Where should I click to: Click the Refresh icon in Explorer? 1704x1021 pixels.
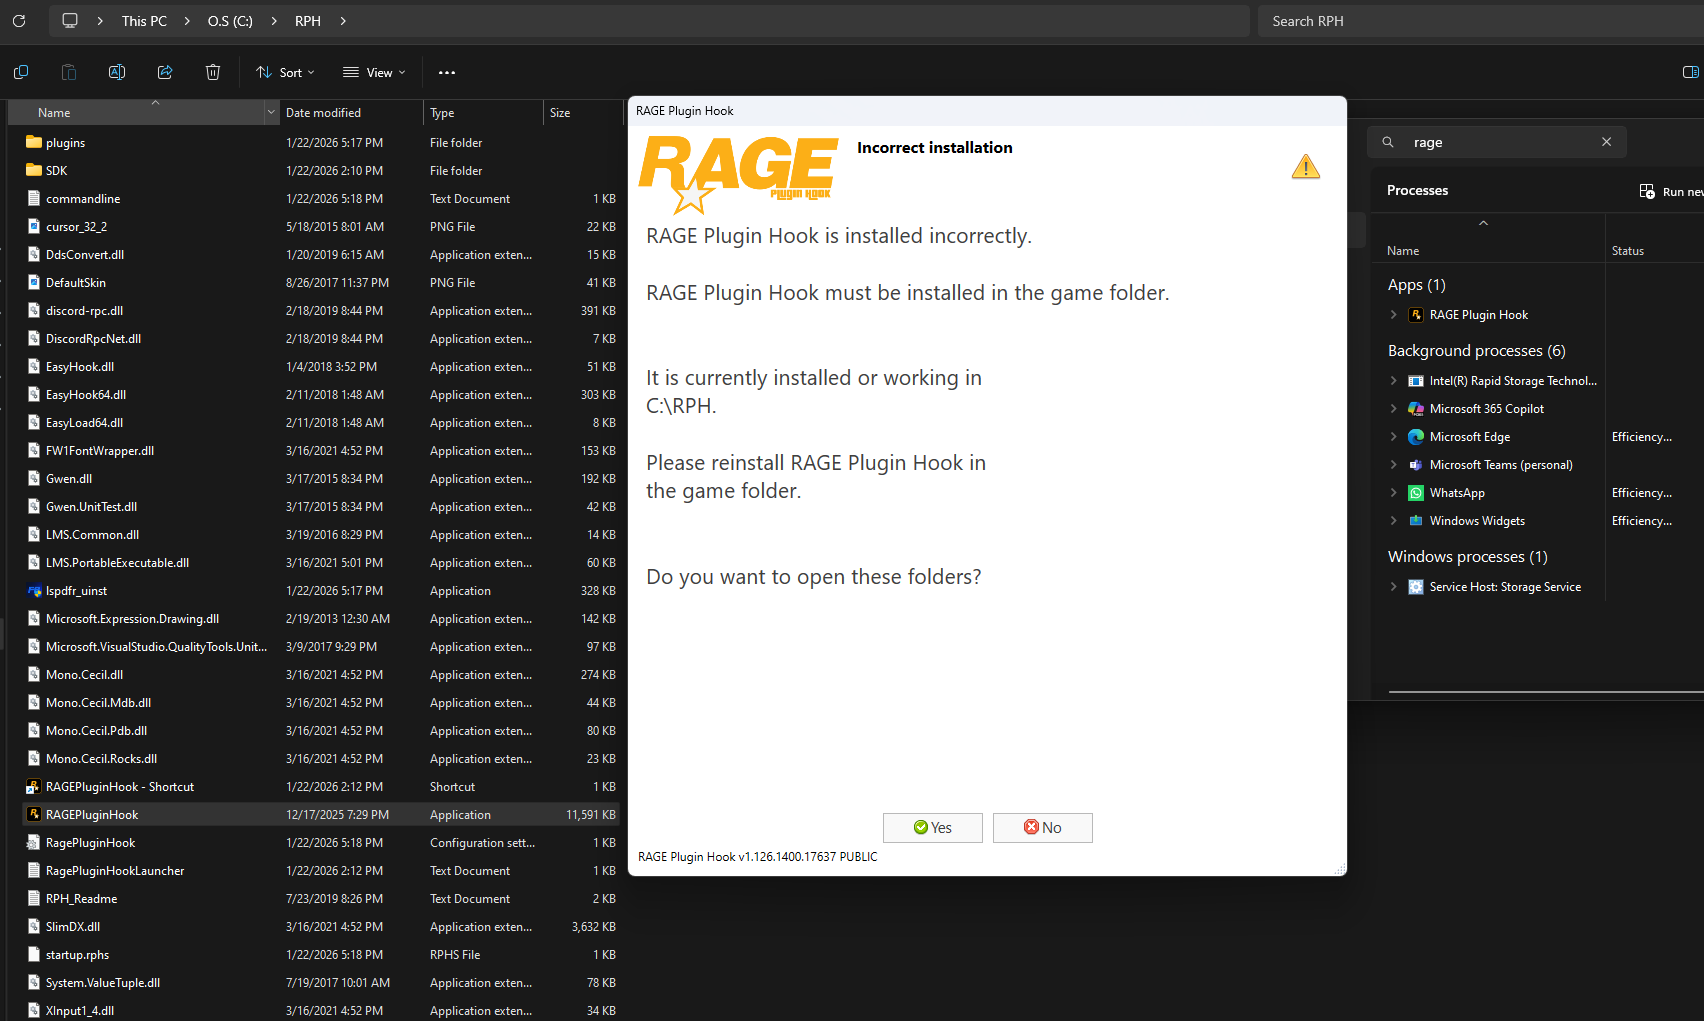[x=19, y=21]
